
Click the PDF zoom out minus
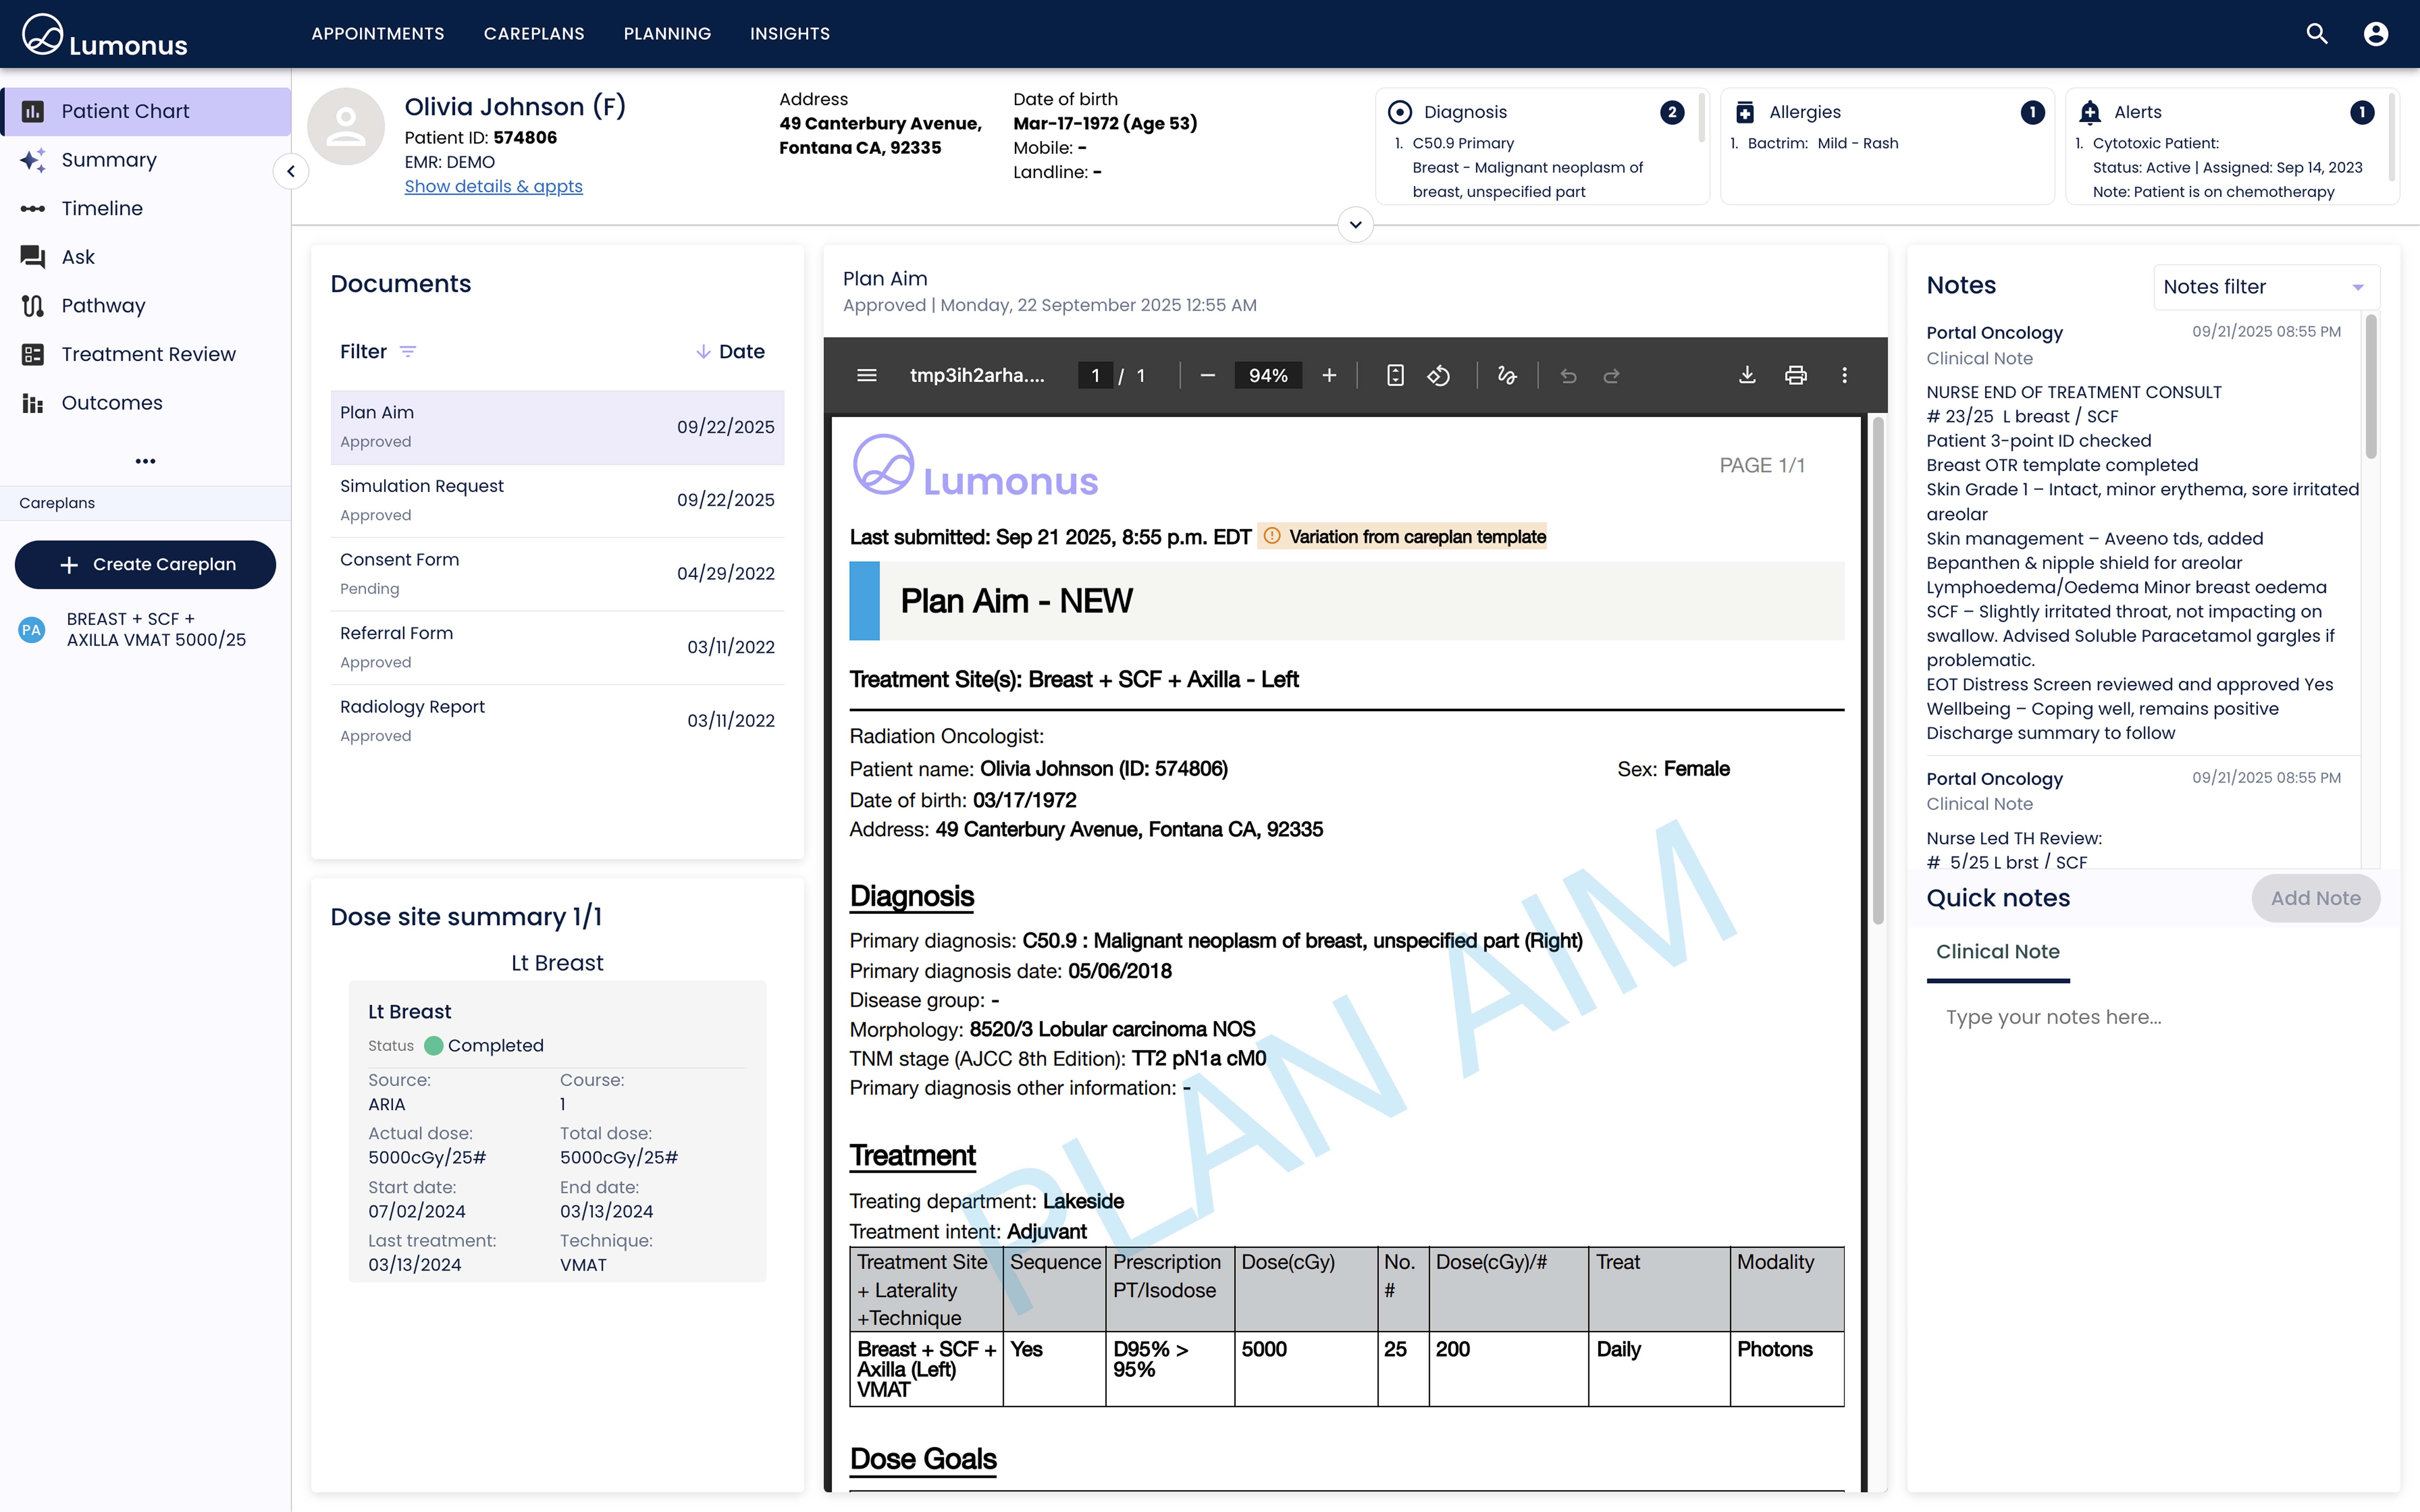(x=1207, y=375)
